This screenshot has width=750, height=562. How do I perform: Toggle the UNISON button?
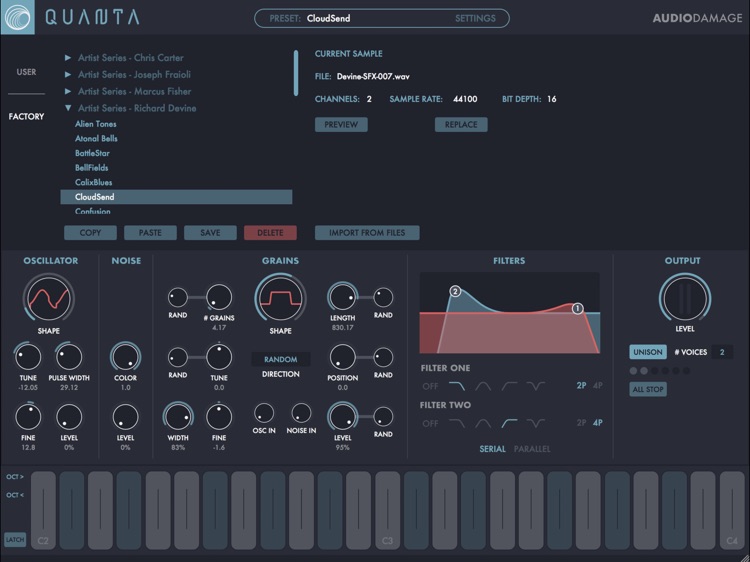pyautogui.click(x=648, y=352)
